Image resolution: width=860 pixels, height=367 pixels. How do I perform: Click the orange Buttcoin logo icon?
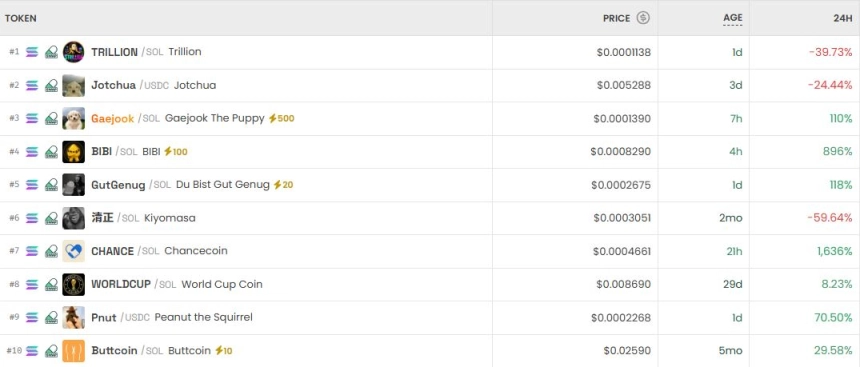(x=73, y=351)
